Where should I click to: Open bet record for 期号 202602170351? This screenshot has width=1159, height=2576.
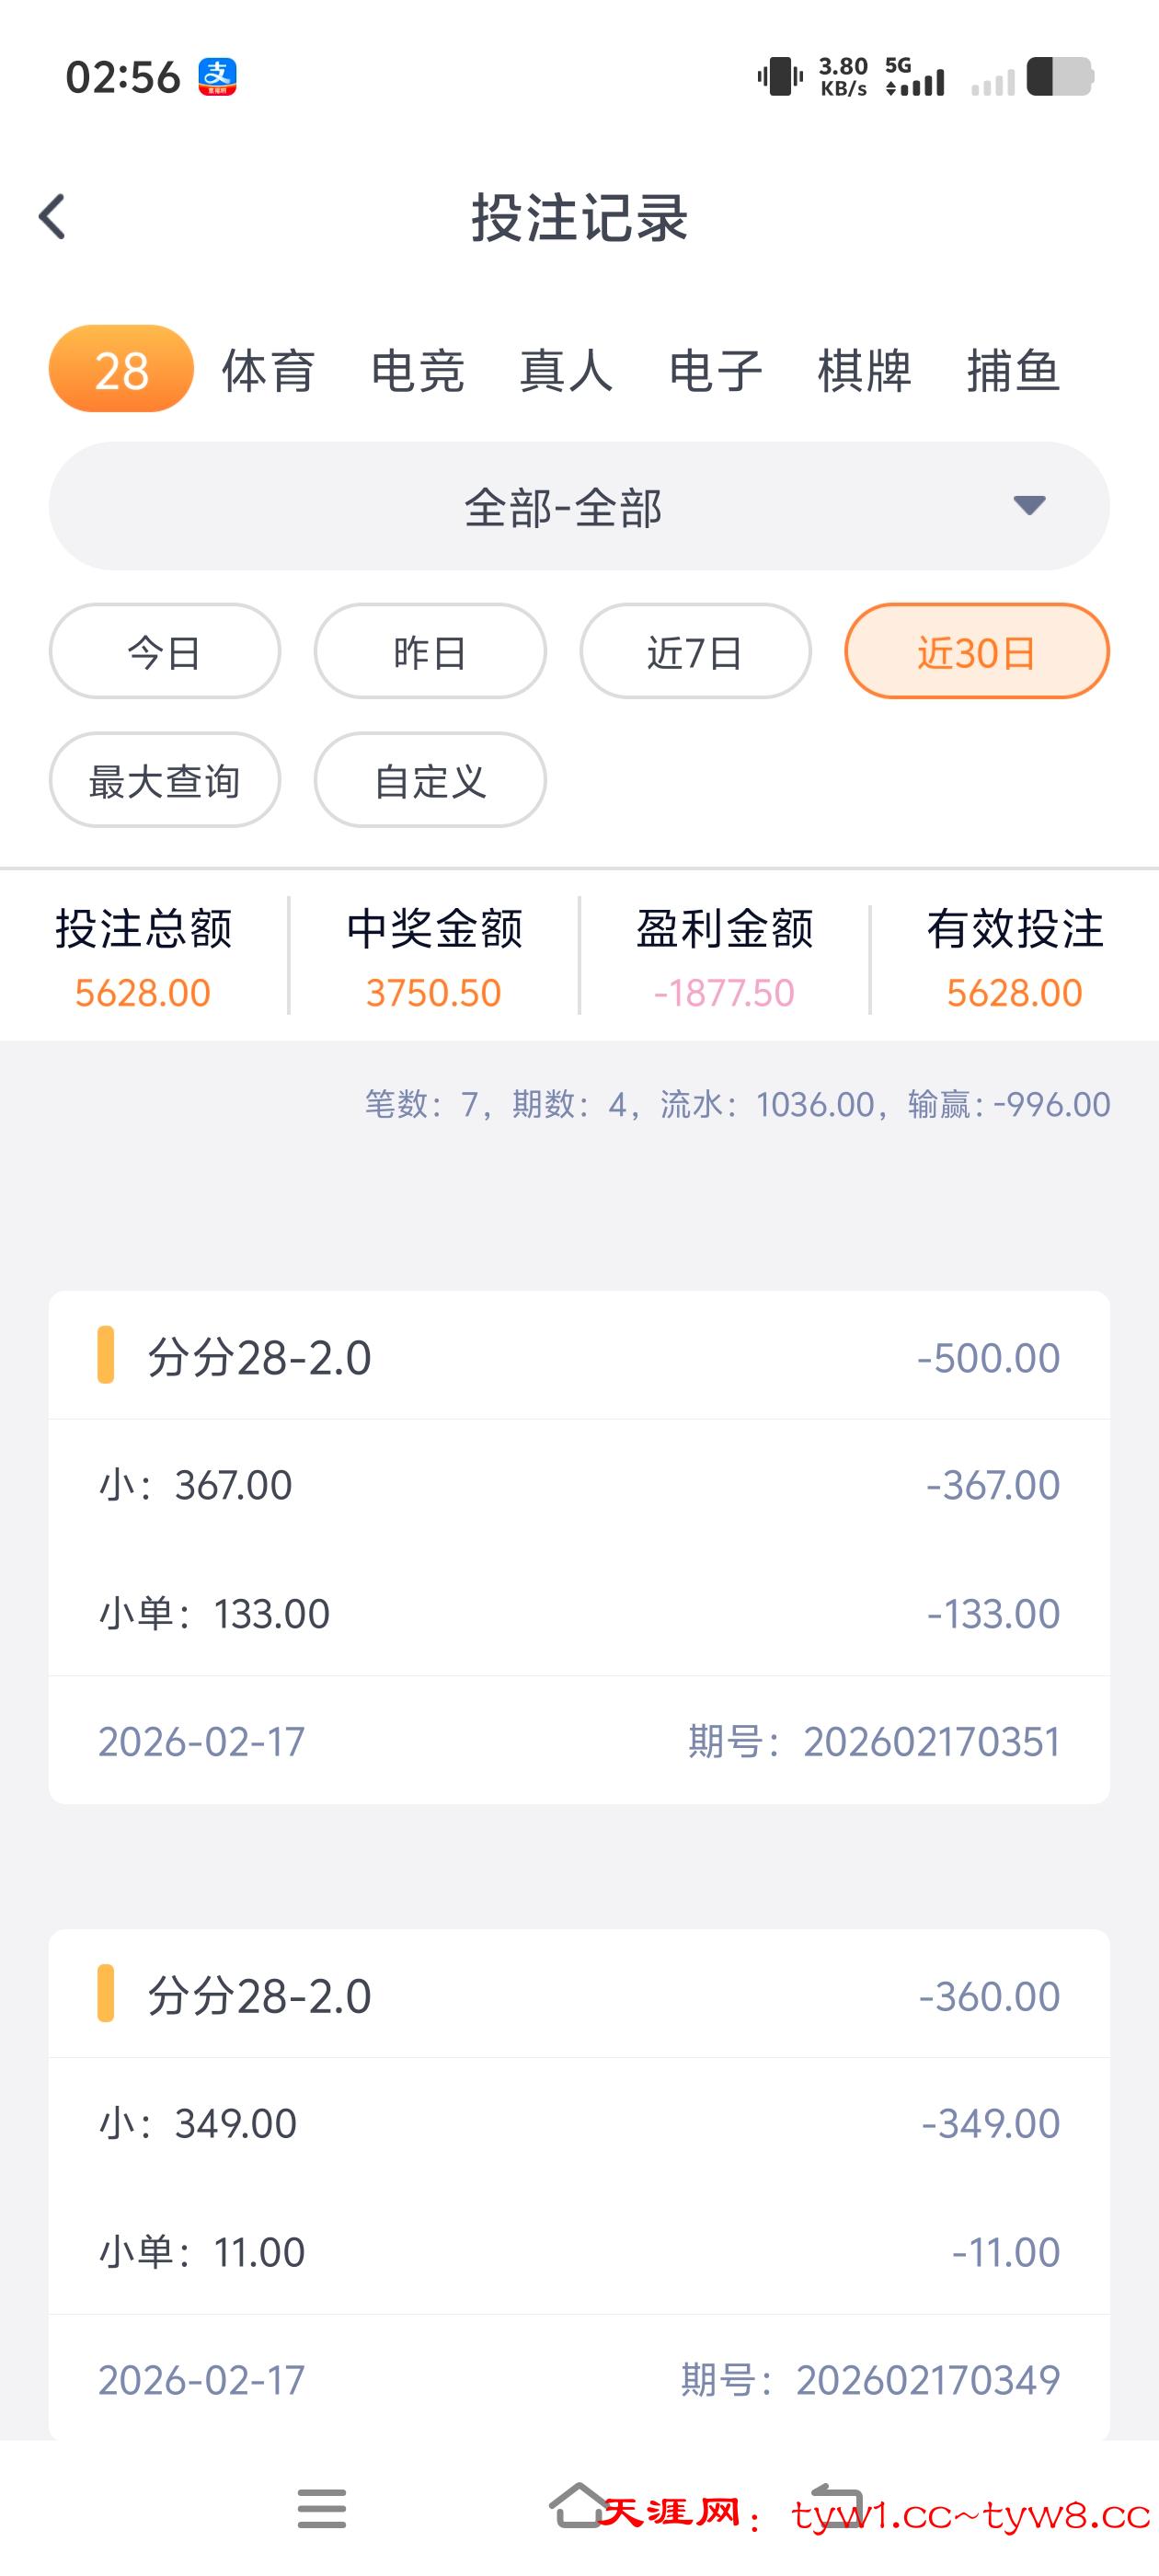pyautogui.click(x=579, y=1547)
